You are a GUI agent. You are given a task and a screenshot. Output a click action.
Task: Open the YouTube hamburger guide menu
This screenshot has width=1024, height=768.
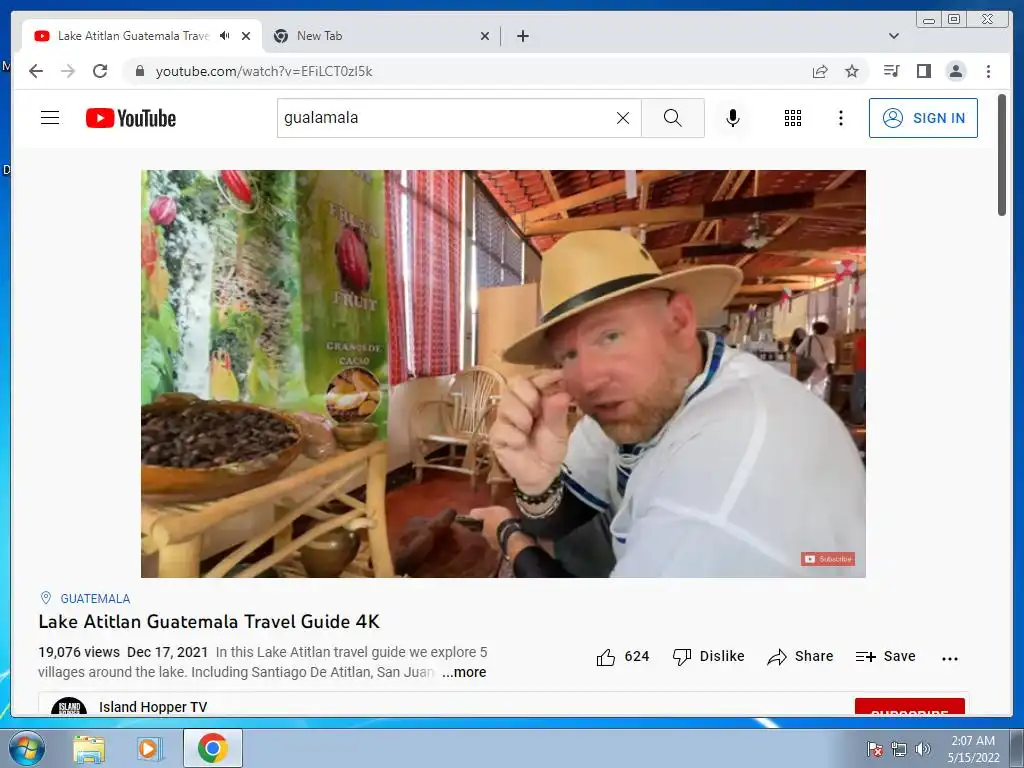[x=50, y=118]
